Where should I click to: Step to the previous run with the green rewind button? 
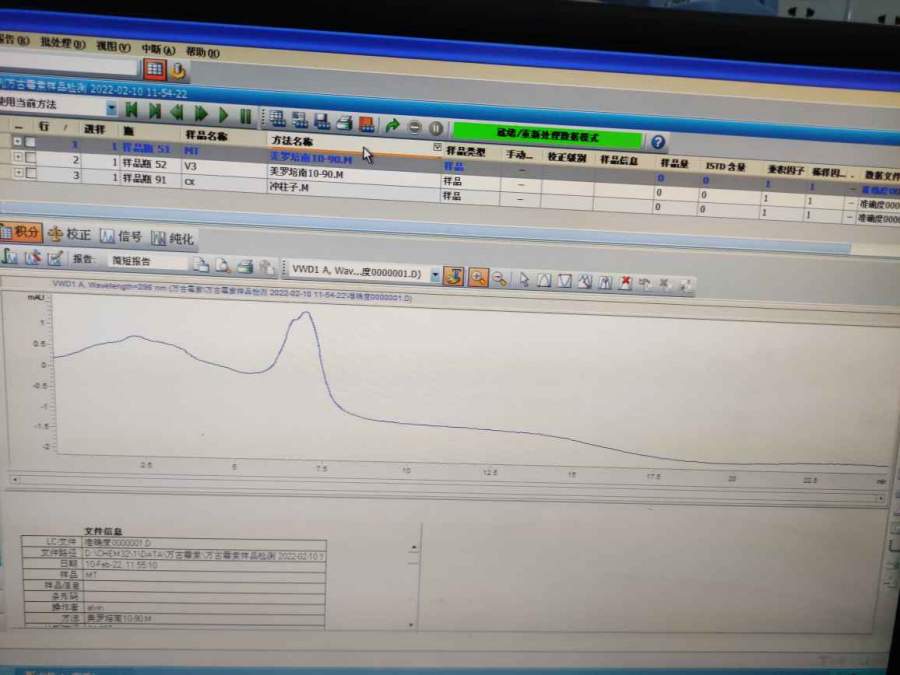[x=177, y=112]
